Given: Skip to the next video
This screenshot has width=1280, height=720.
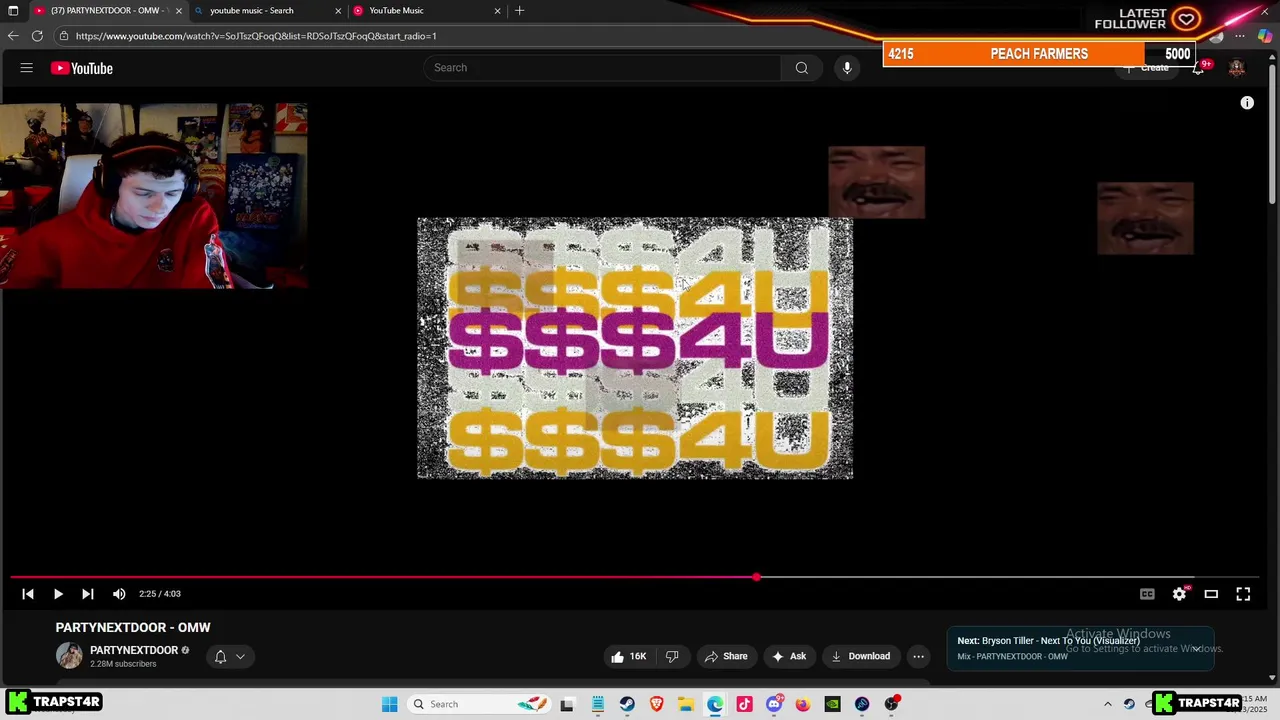Looking at the screenshot, I should point(88,594).
